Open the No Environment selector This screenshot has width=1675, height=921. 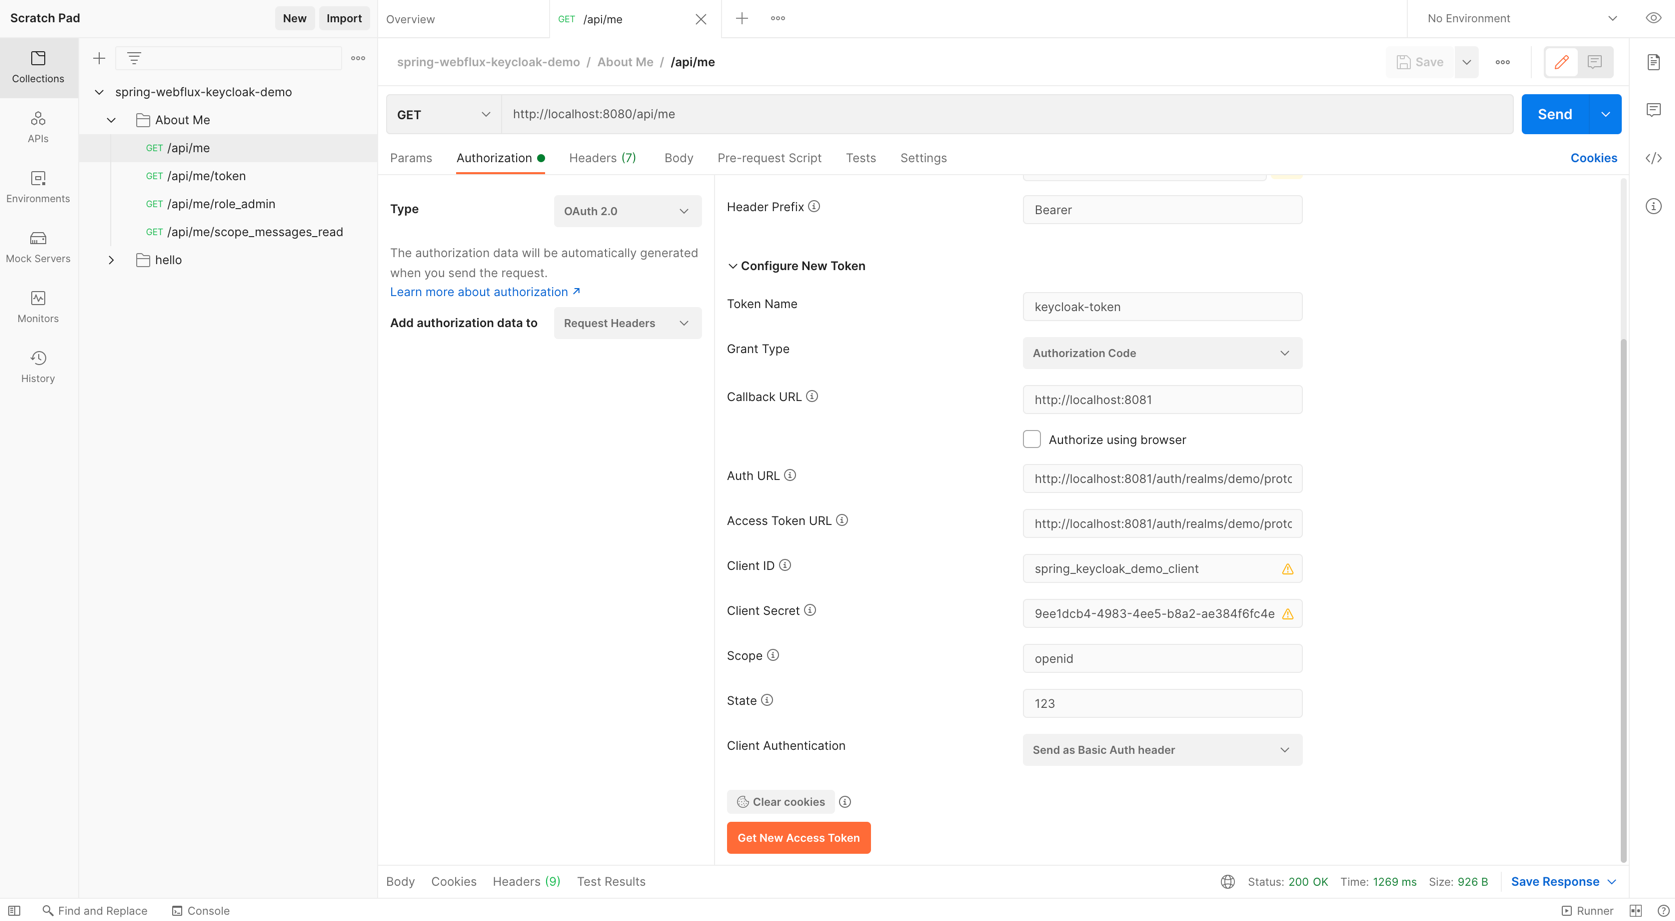click(x=1521, y=18)
